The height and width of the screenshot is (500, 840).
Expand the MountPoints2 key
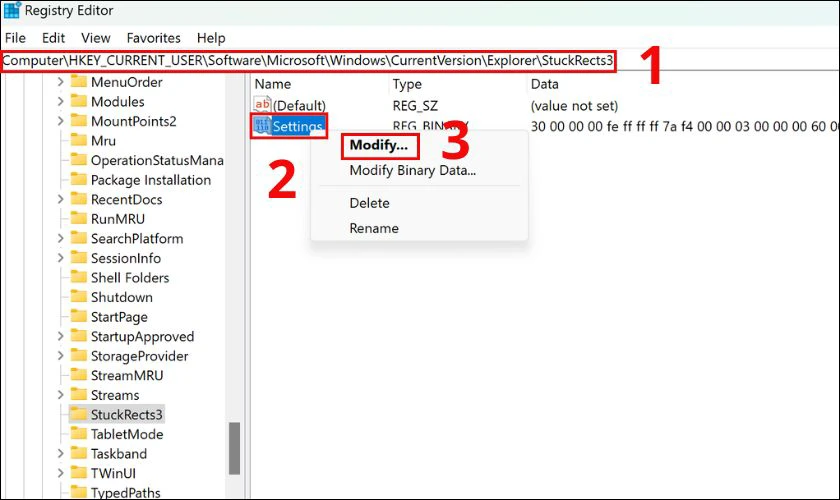[61, 121]
